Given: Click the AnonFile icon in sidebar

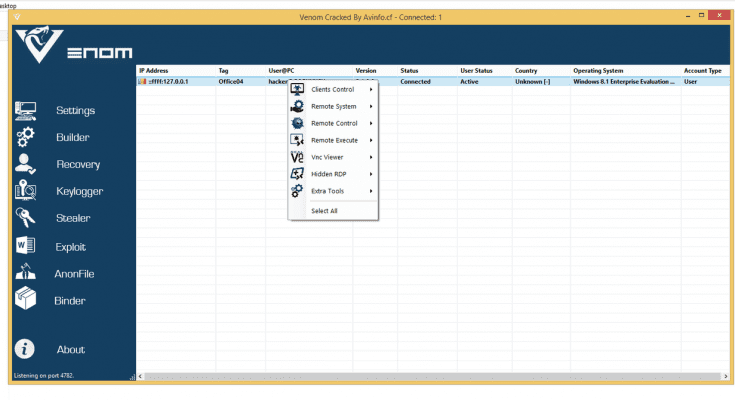Looking at the screenshot, I should point(26,273).
